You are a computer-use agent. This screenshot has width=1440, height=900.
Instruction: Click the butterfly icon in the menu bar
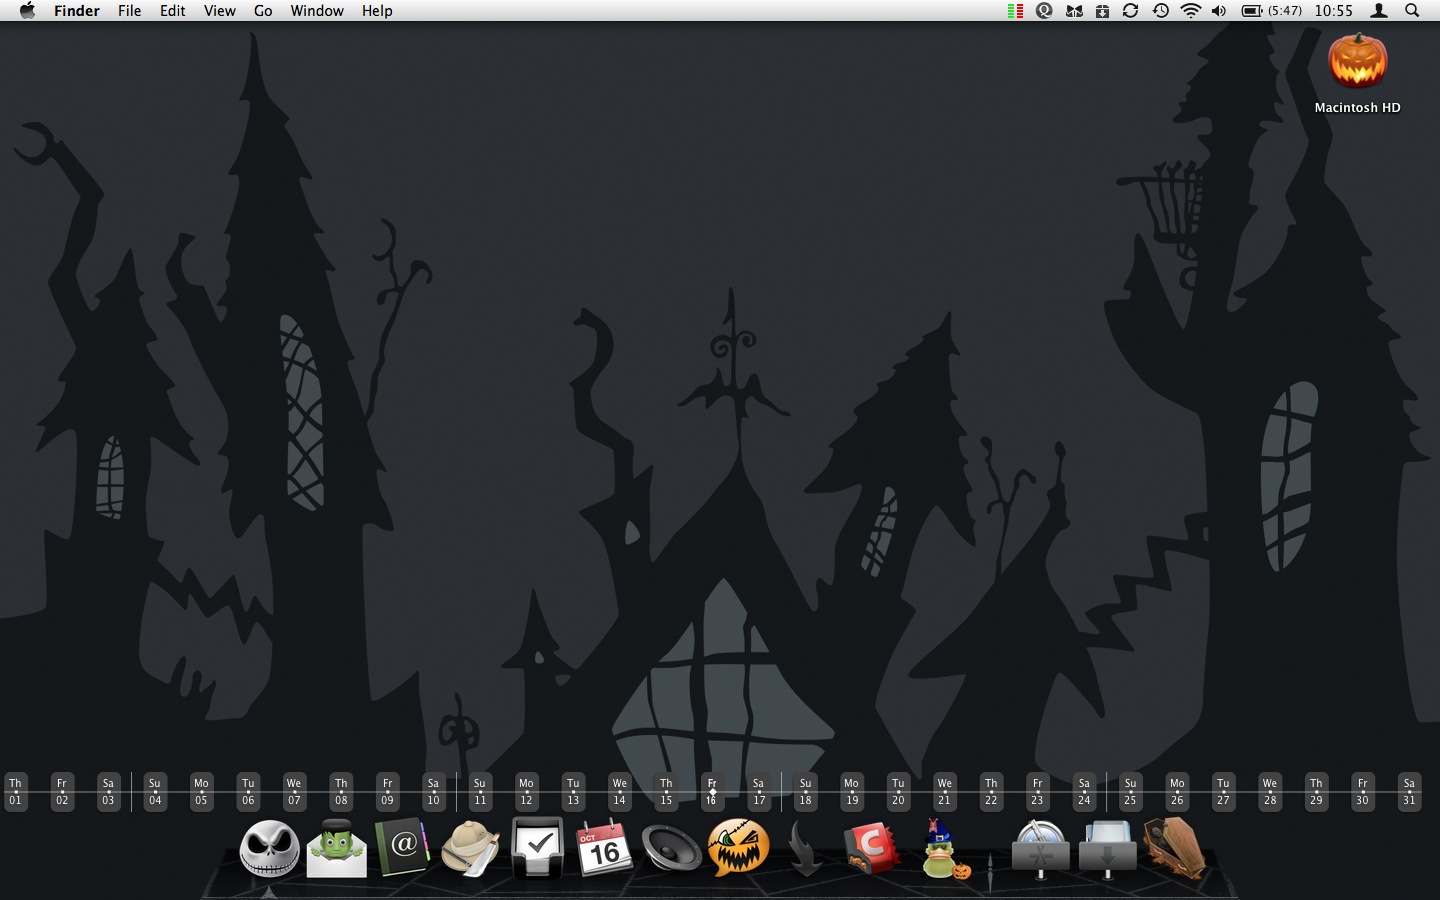(x=1074, y=11)
